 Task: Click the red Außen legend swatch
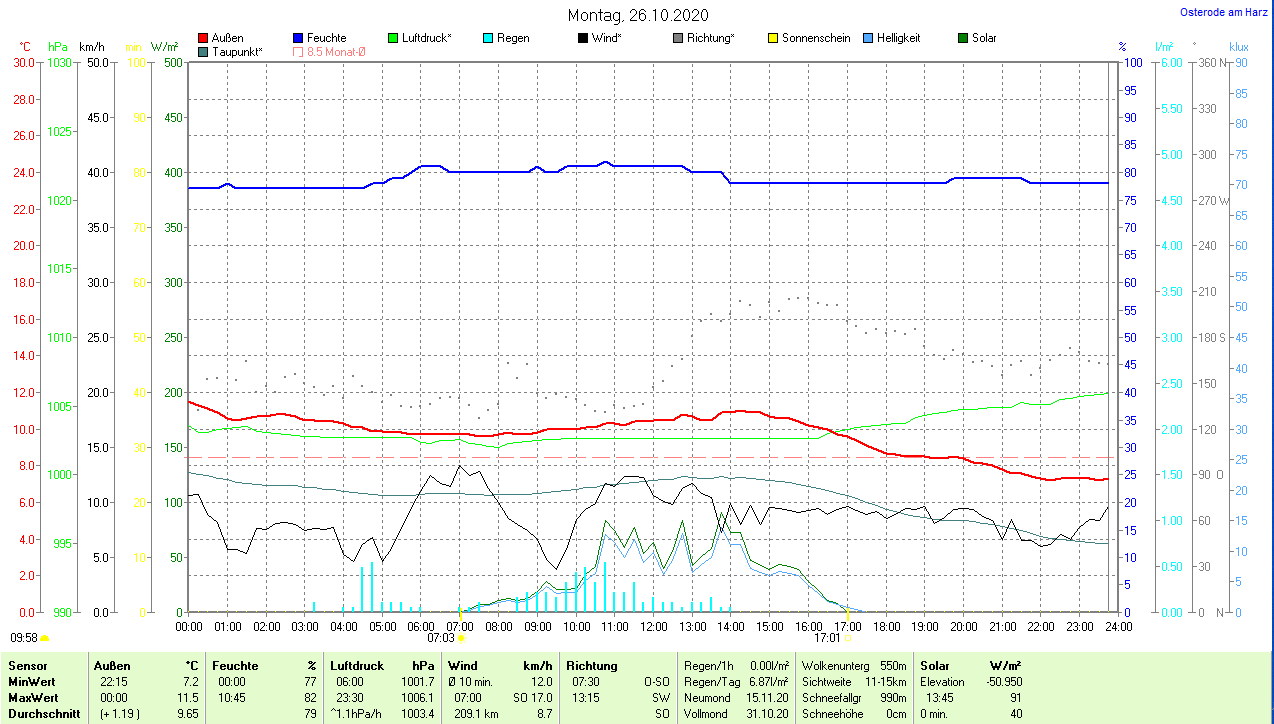click(x=204, y=38)
